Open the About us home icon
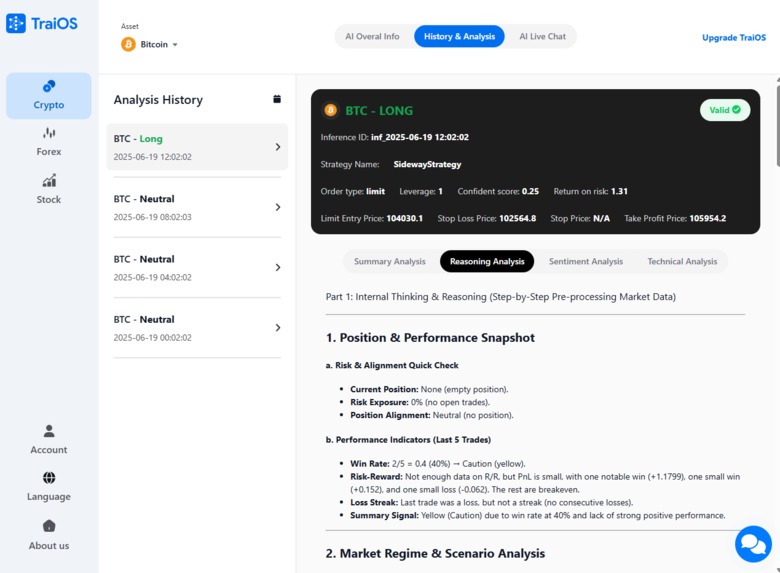 (x=49, y=526)
